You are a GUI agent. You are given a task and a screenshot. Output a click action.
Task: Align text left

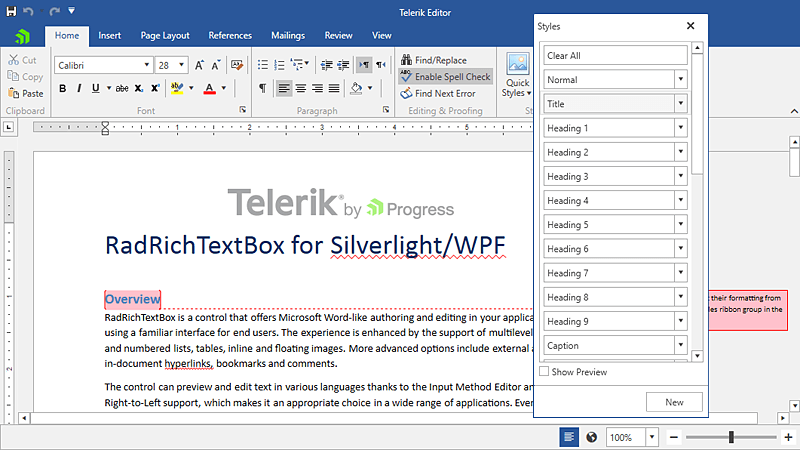284,89
